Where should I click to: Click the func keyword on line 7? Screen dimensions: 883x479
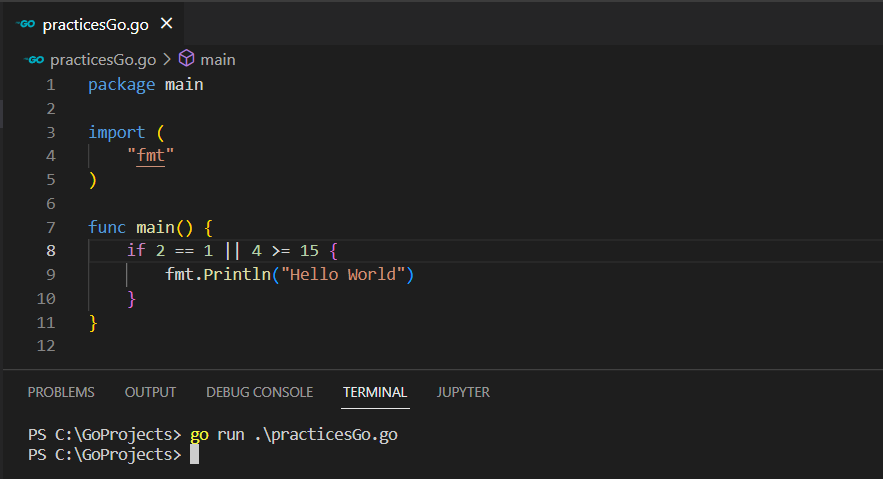point(108,227)
